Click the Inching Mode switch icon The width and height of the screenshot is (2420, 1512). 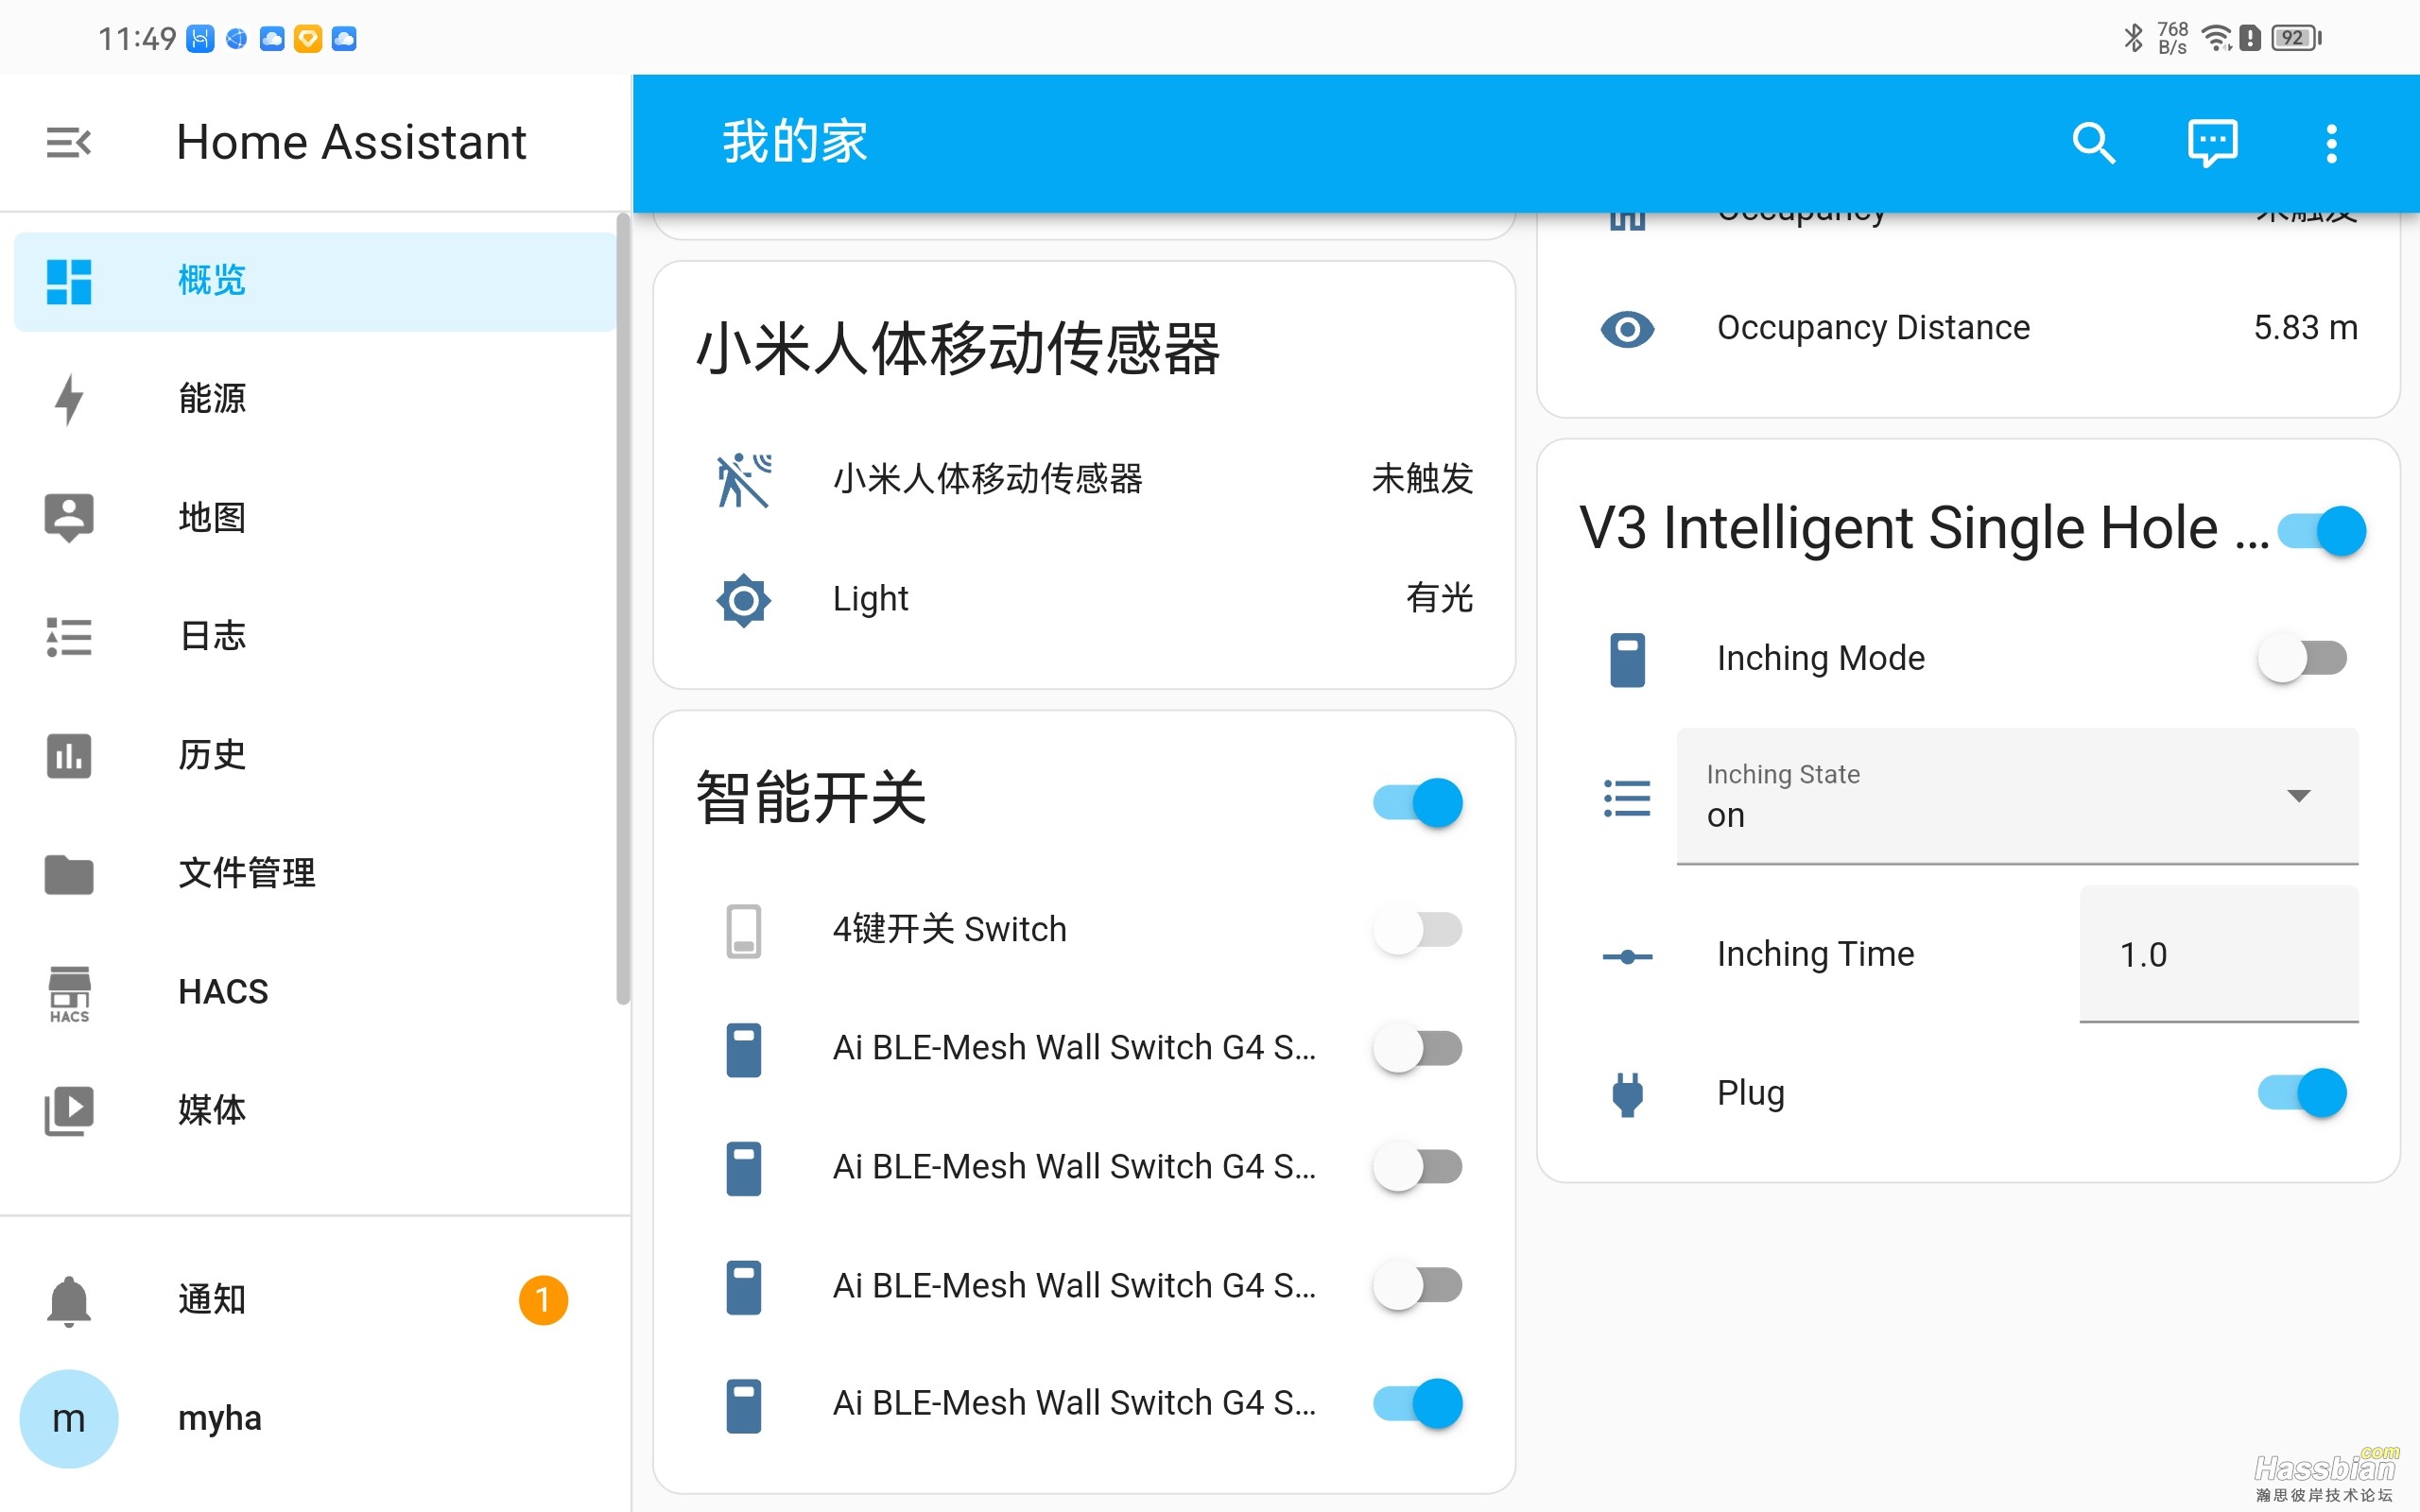[x=1627, y=660]
